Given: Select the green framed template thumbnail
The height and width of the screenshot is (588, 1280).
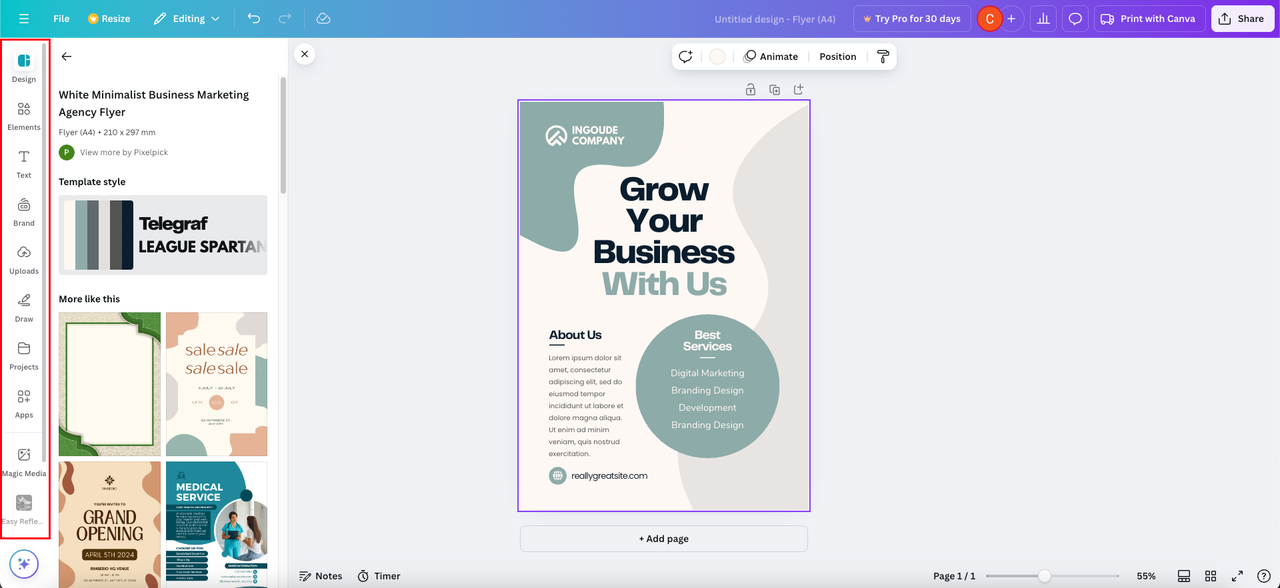Looking at the screenshot, I should 110,384.
